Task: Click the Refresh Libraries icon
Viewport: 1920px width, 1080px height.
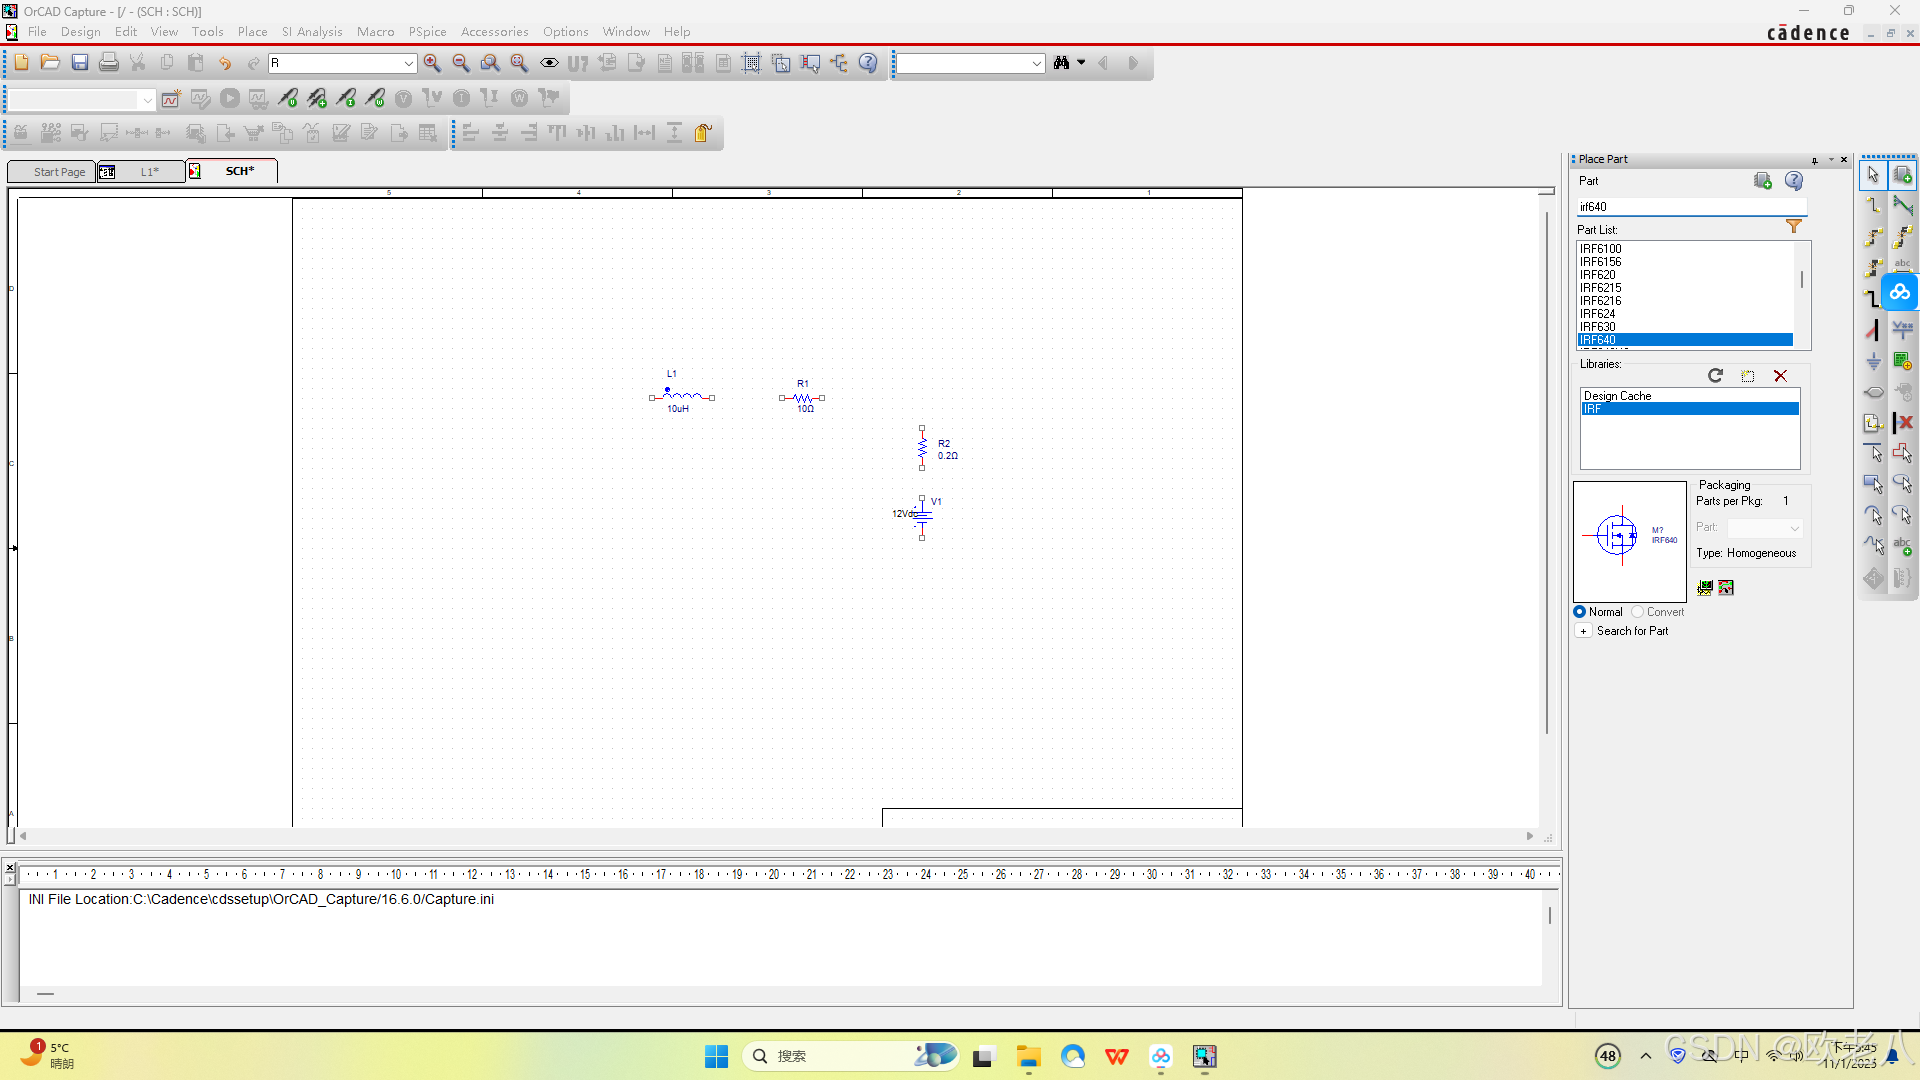Action: tap(1715, 376)
